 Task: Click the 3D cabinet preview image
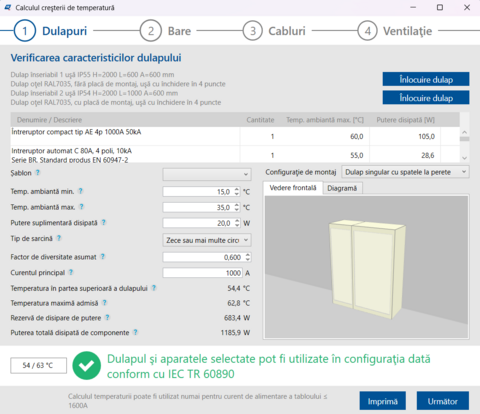(367, 267)
